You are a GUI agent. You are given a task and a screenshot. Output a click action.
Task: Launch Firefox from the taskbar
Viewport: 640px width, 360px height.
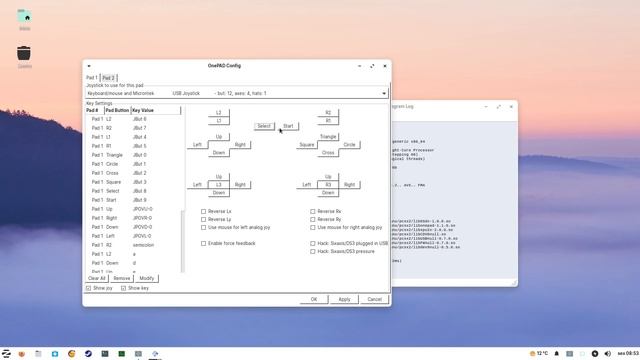[22, 353]
